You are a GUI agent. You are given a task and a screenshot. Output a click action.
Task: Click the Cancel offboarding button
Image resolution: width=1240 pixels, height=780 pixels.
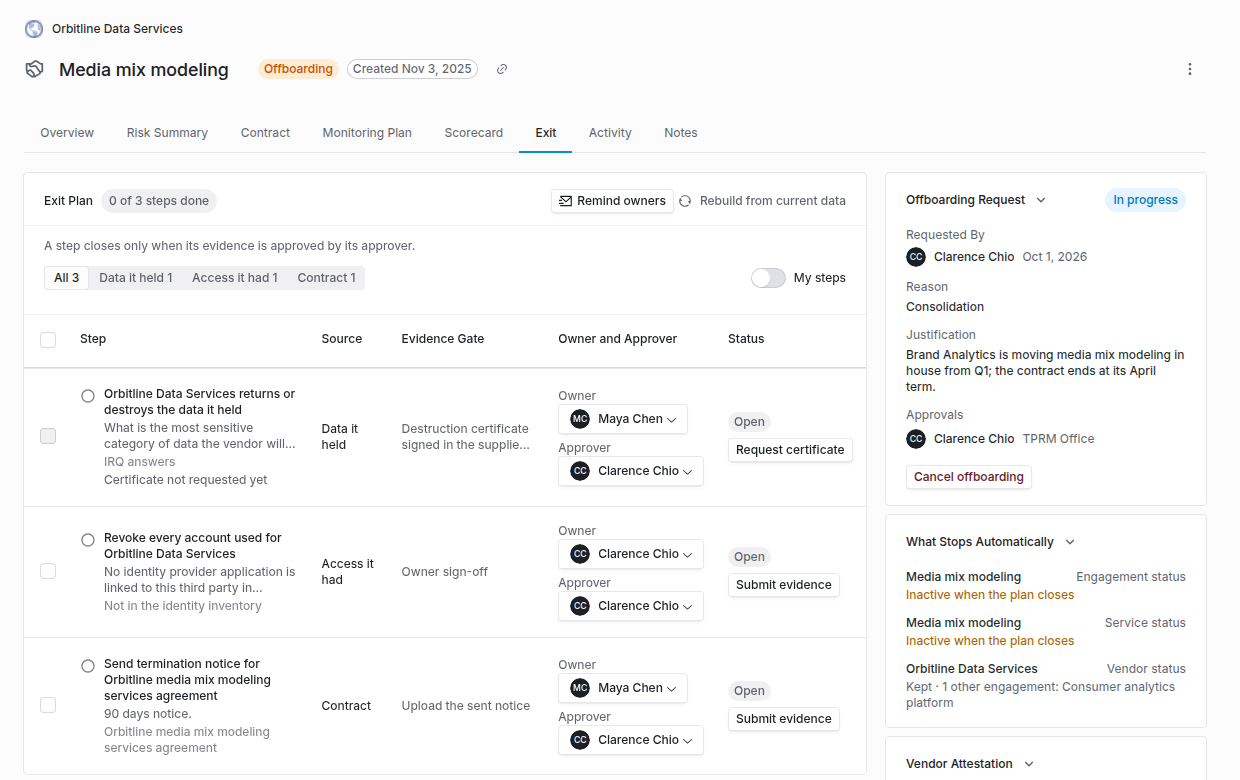[x=969, y=477]
